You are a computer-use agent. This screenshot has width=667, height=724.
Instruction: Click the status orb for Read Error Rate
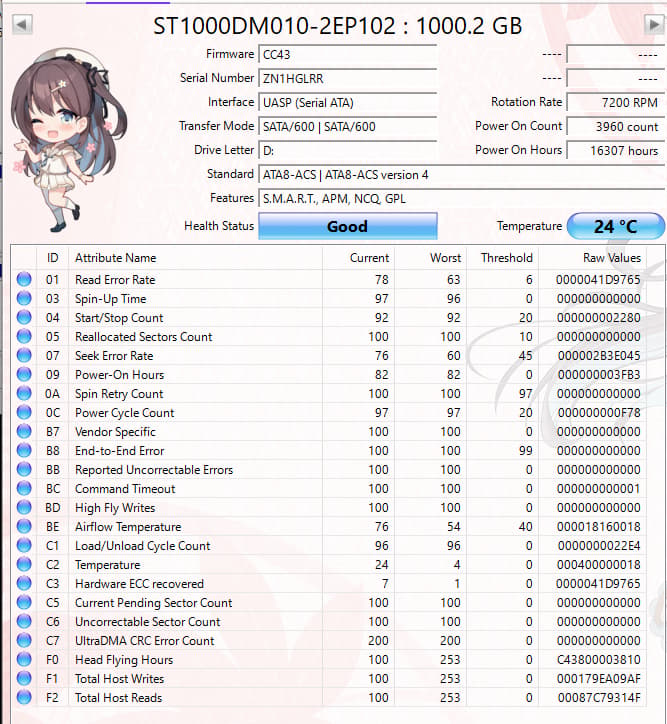click(x=24, y=279)
